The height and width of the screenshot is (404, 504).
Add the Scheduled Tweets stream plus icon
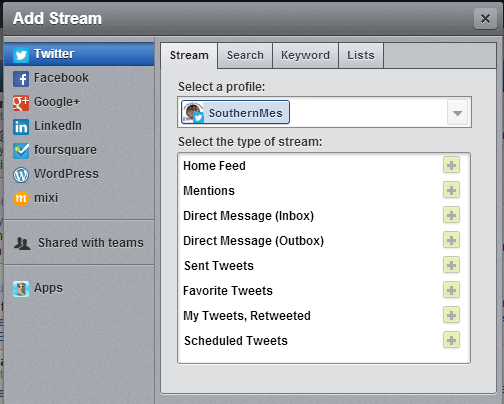click(451, 340)
